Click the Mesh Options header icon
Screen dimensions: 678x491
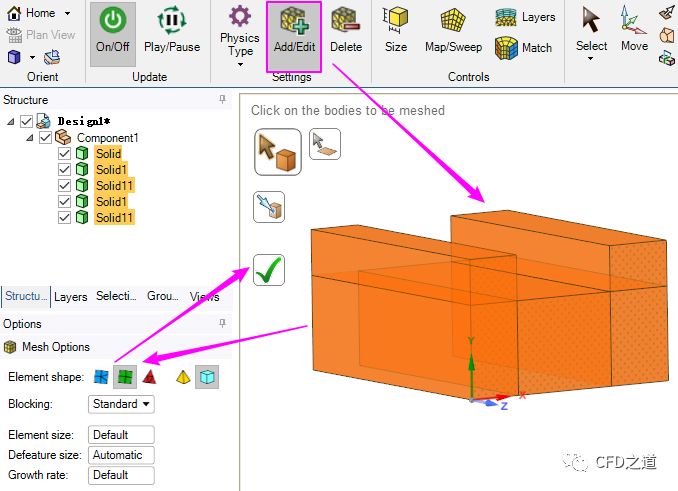10,347
